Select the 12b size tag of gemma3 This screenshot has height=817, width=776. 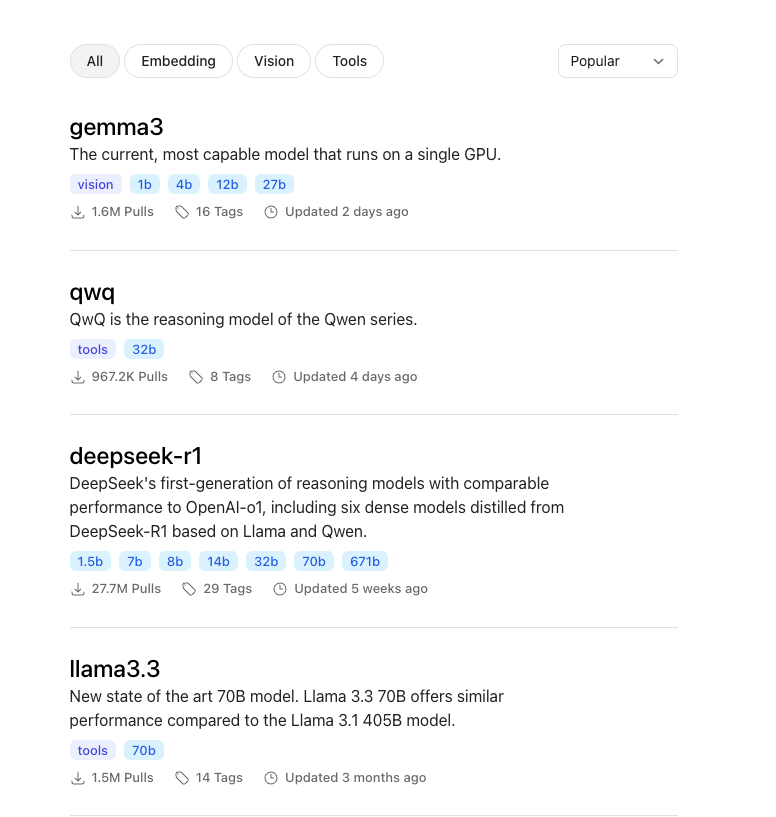pyautogui.click(x=227, y=184)
